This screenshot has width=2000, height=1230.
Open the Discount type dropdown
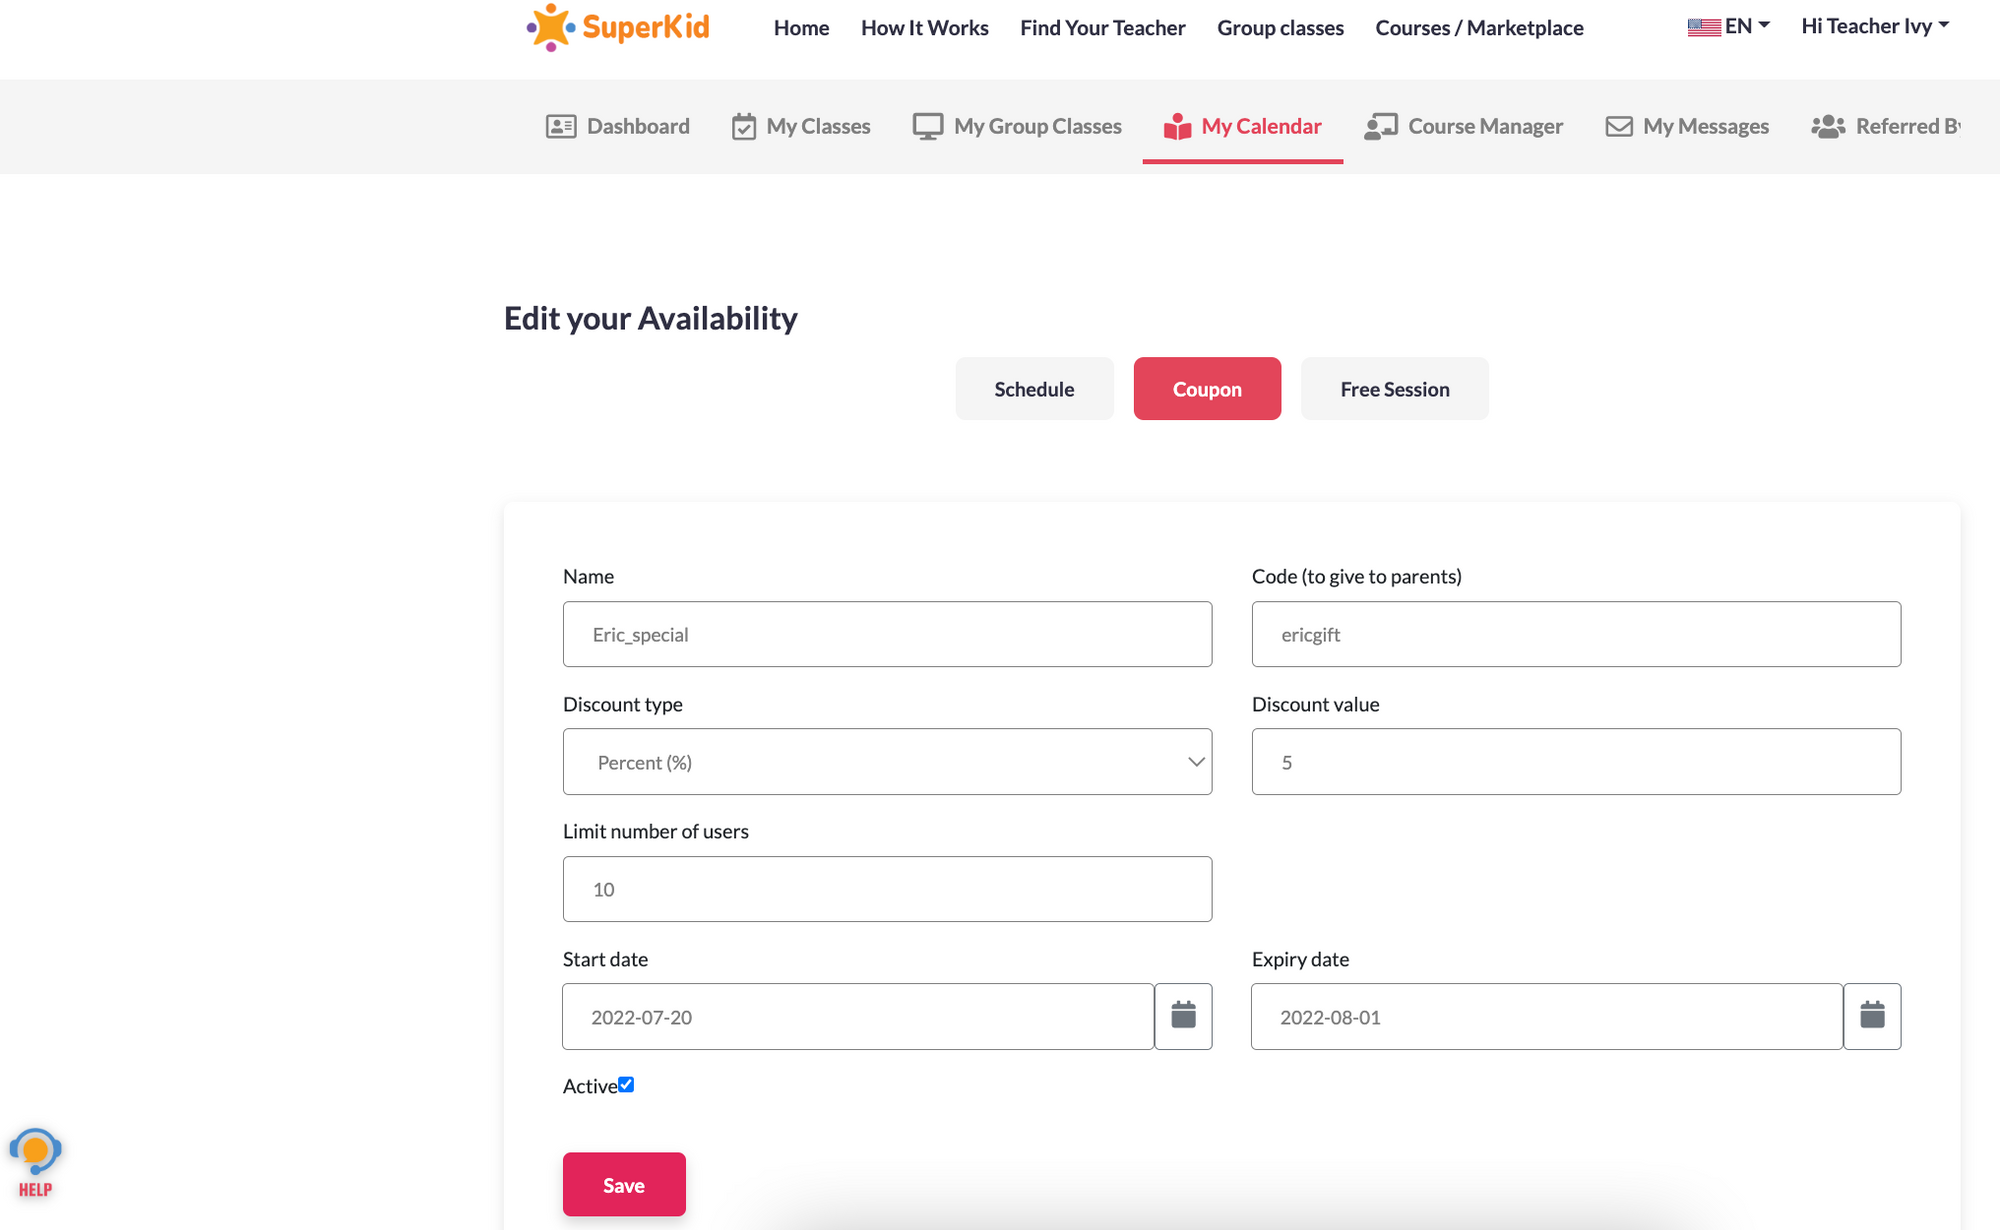pyautogui.click(x=887, y=762)
